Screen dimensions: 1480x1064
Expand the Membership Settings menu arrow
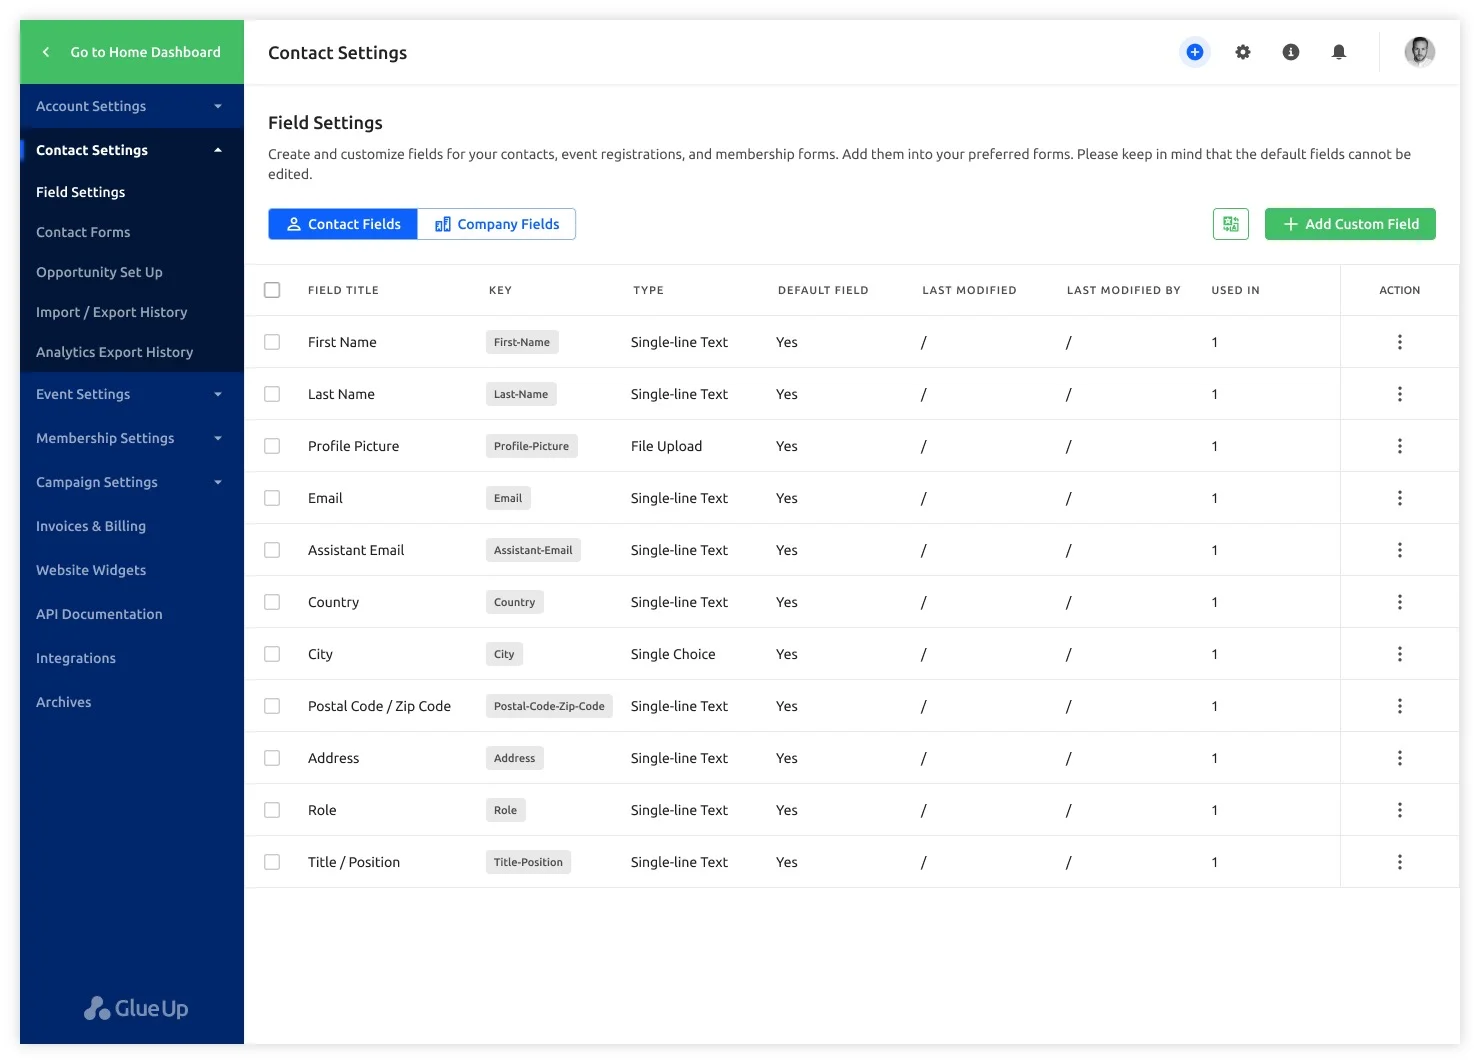pos(218,438)
